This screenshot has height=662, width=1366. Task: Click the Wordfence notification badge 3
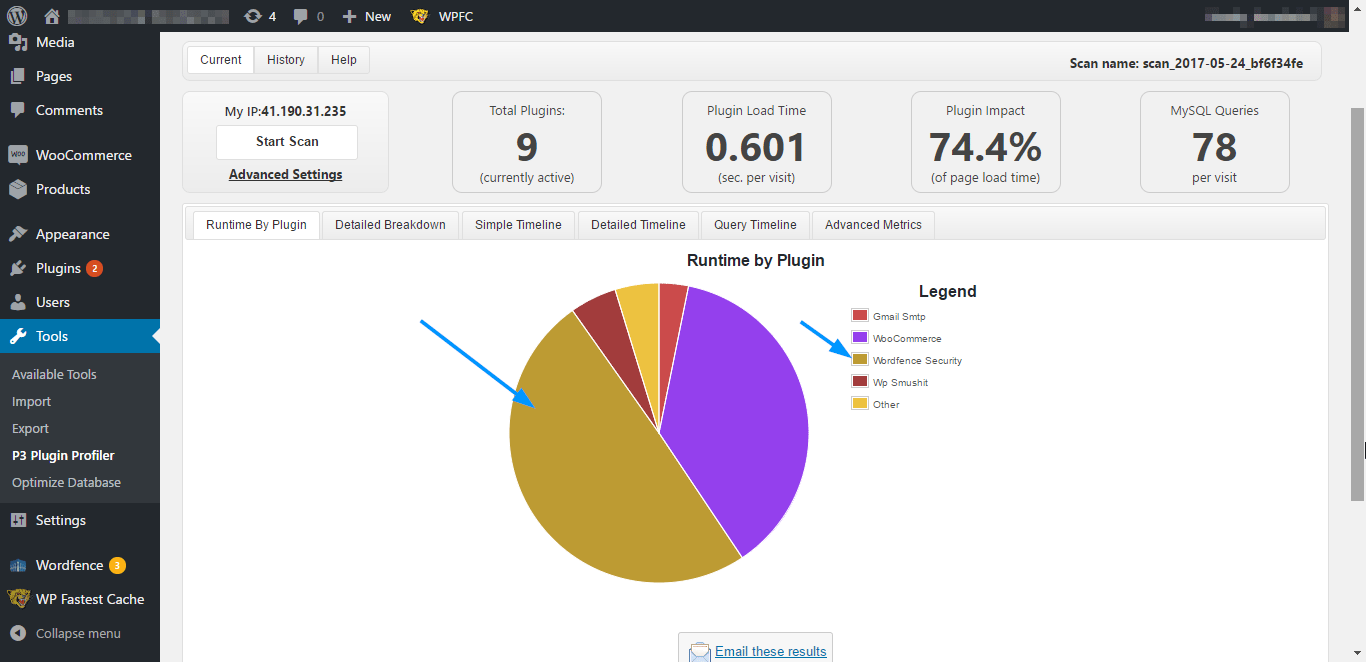117,565
